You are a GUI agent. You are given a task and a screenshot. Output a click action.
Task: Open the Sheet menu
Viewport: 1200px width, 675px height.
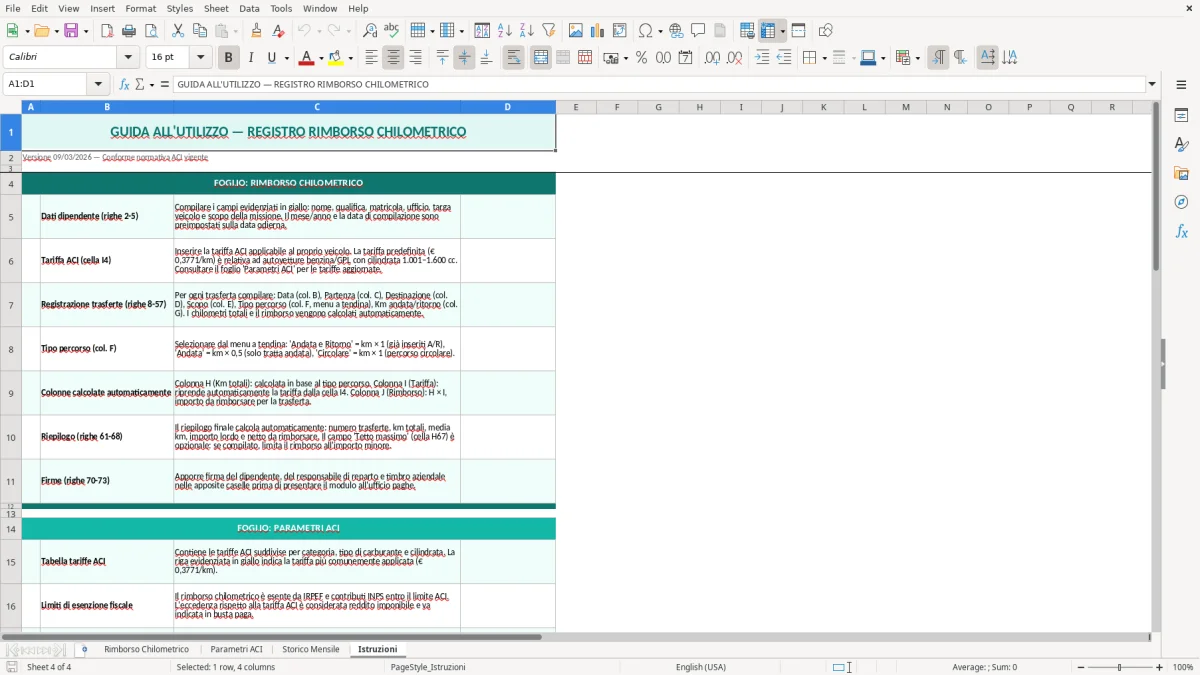[216, 8]
